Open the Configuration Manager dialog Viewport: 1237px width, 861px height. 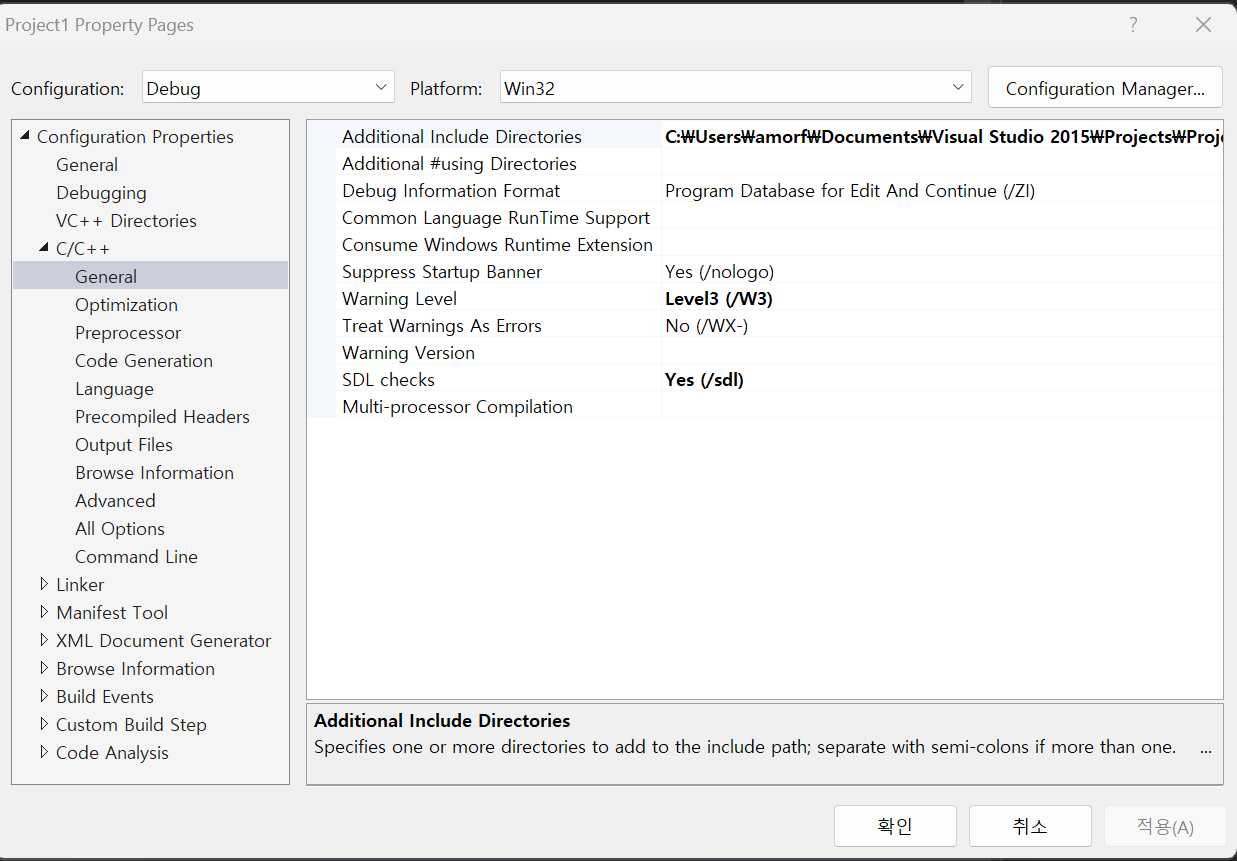pos(1104,87)
